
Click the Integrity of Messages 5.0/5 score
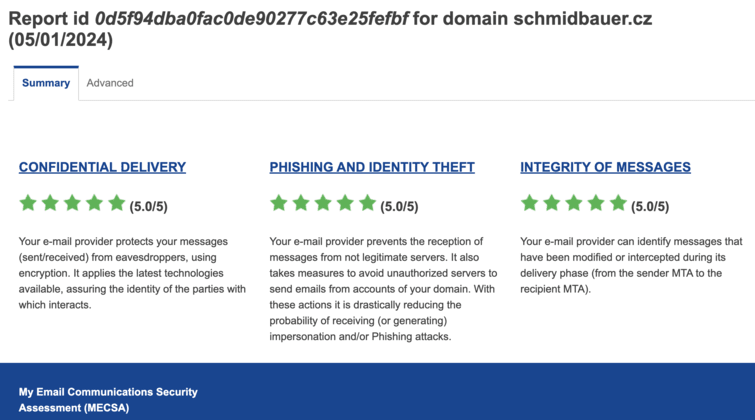point(650,207)
